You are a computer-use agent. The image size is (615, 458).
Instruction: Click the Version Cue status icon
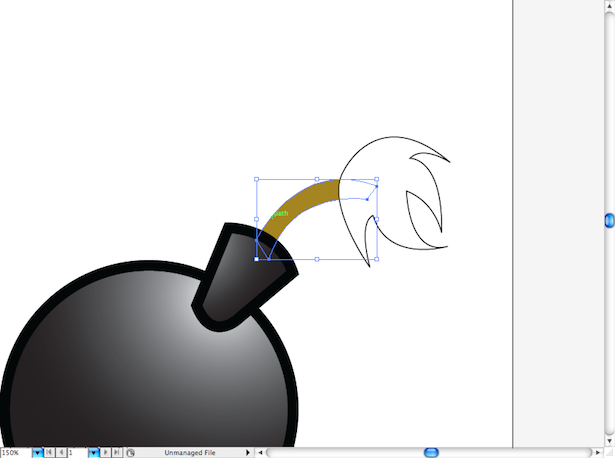point(131,453)
